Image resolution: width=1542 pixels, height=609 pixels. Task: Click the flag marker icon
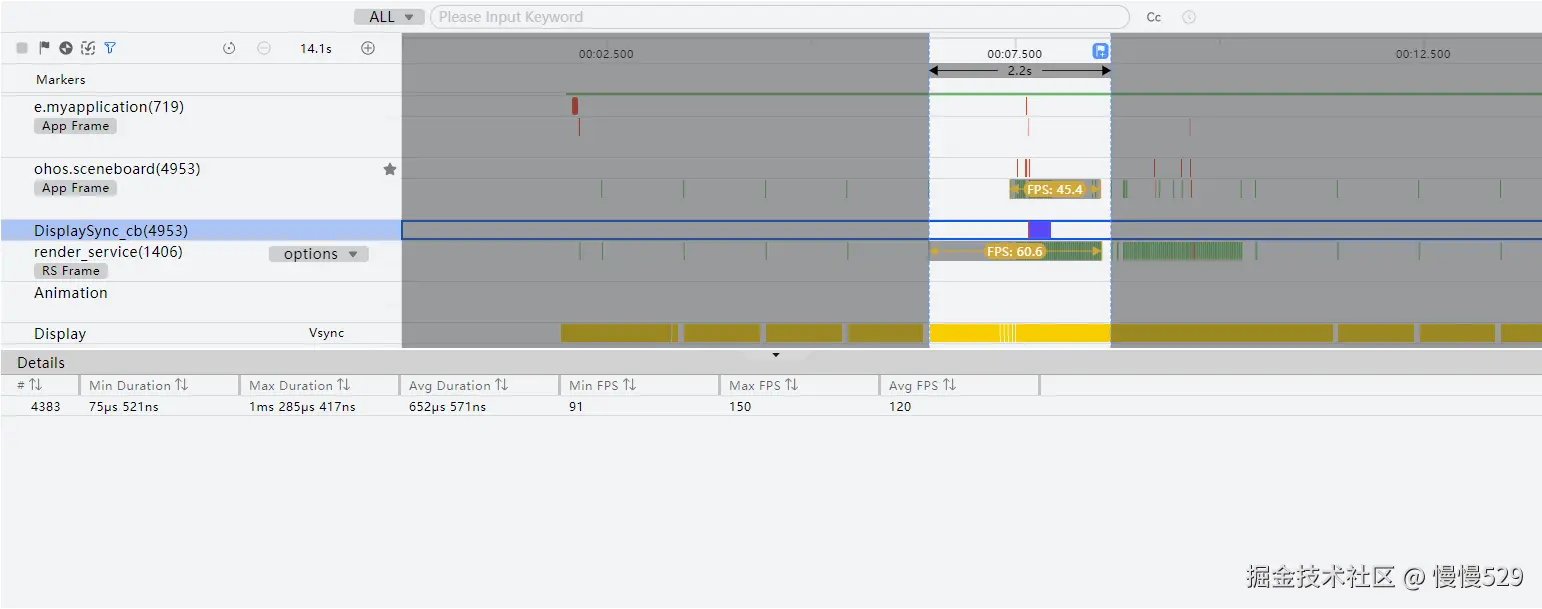coord(44,48)
